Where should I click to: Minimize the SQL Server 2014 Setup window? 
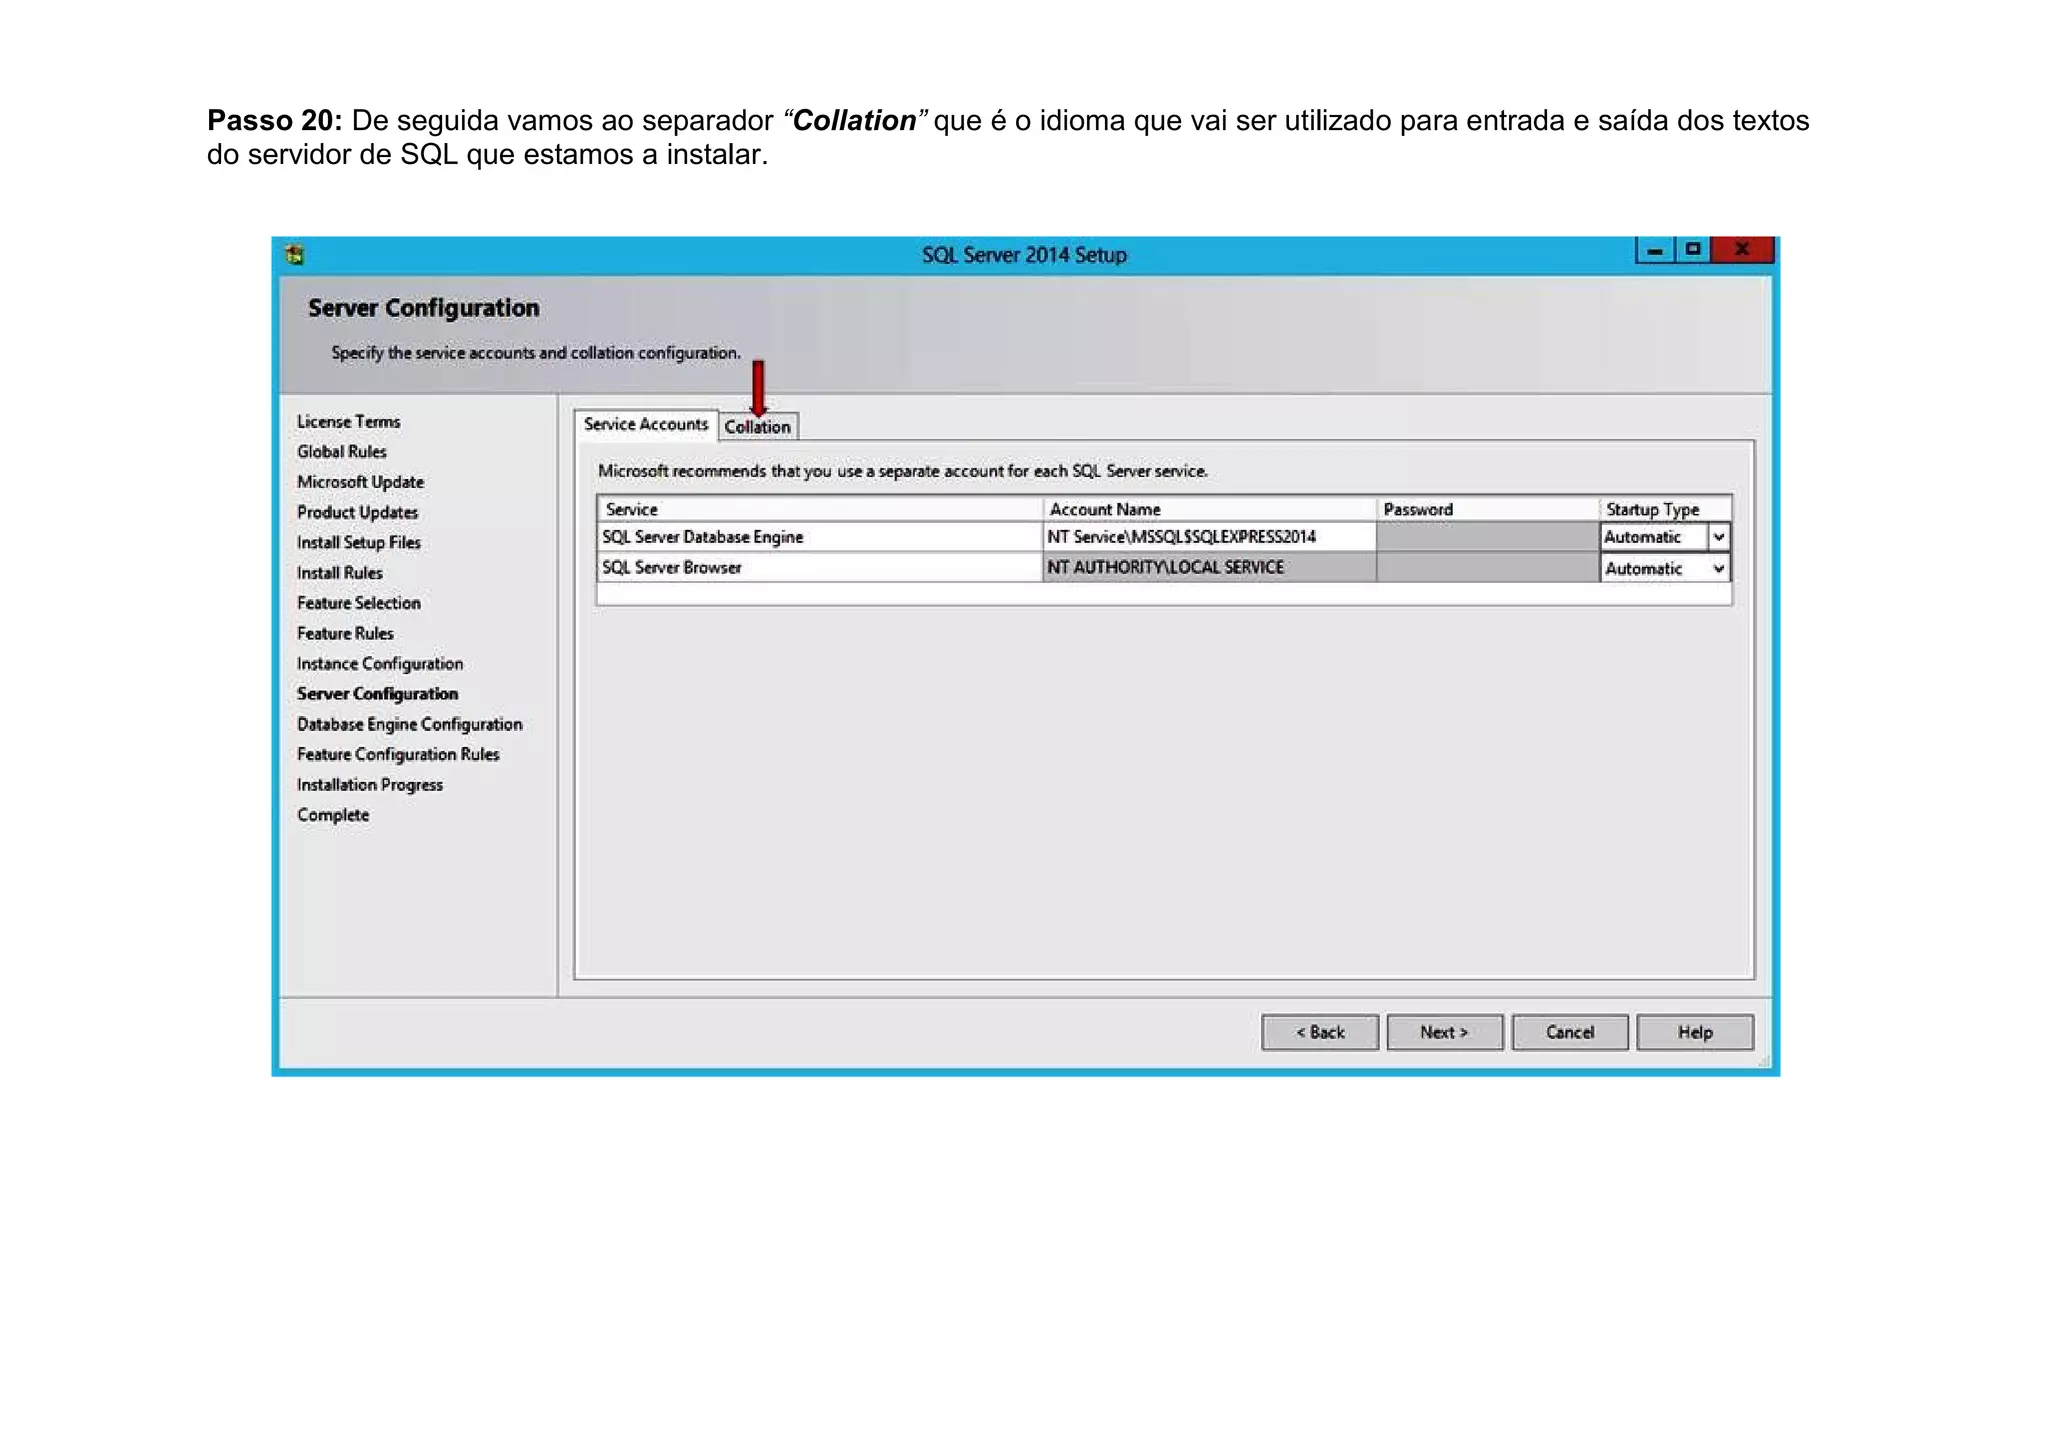pos(1655,250)
